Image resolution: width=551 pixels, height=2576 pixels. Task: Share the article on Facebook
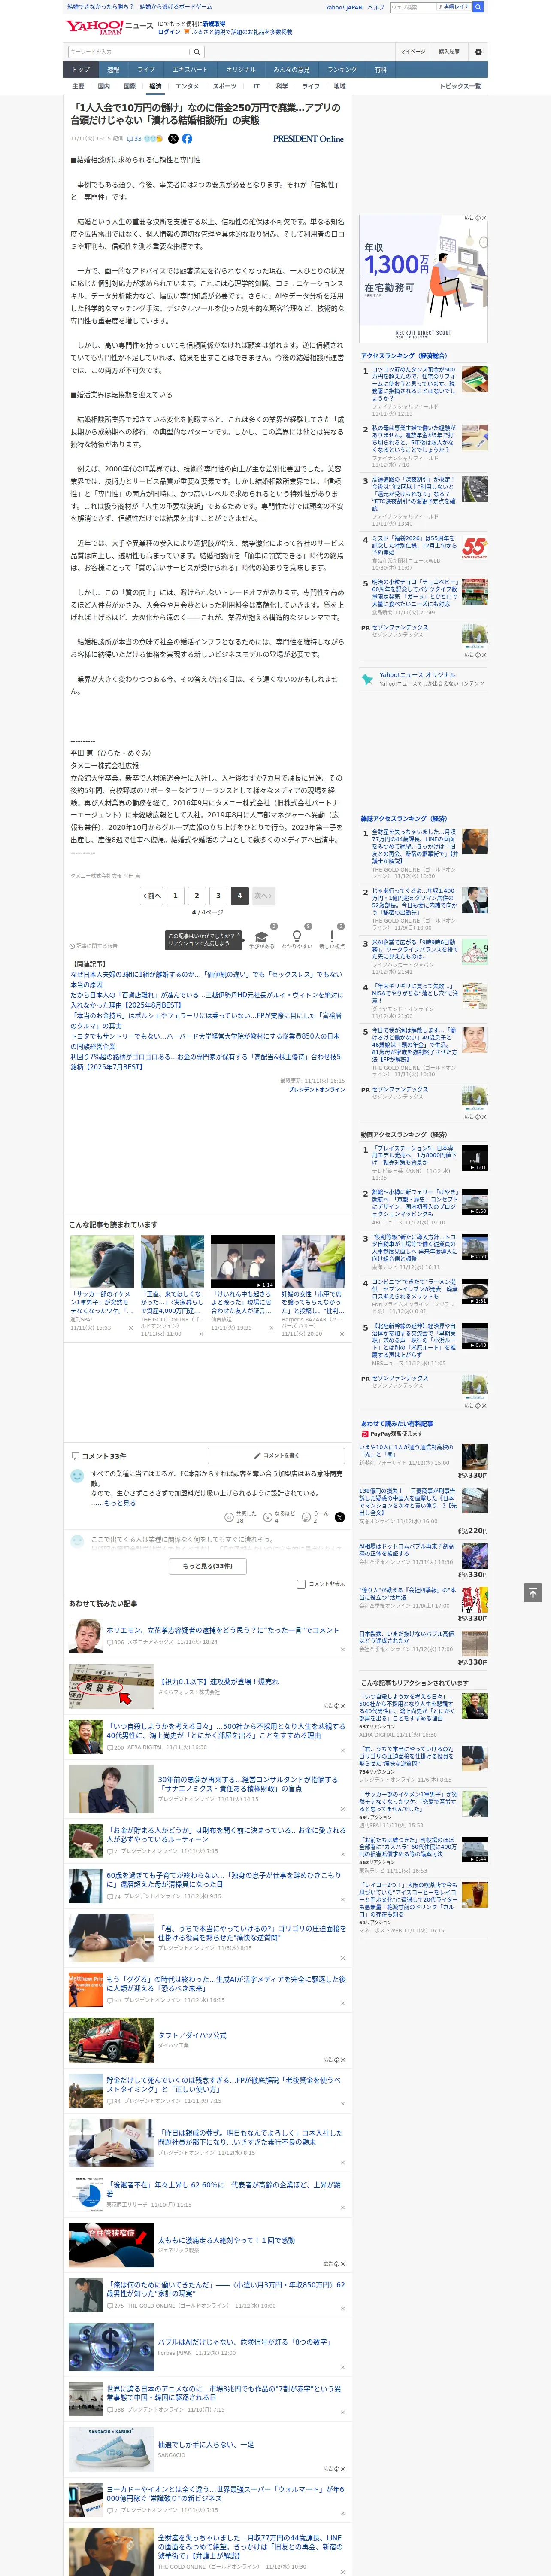pos(187,139)
